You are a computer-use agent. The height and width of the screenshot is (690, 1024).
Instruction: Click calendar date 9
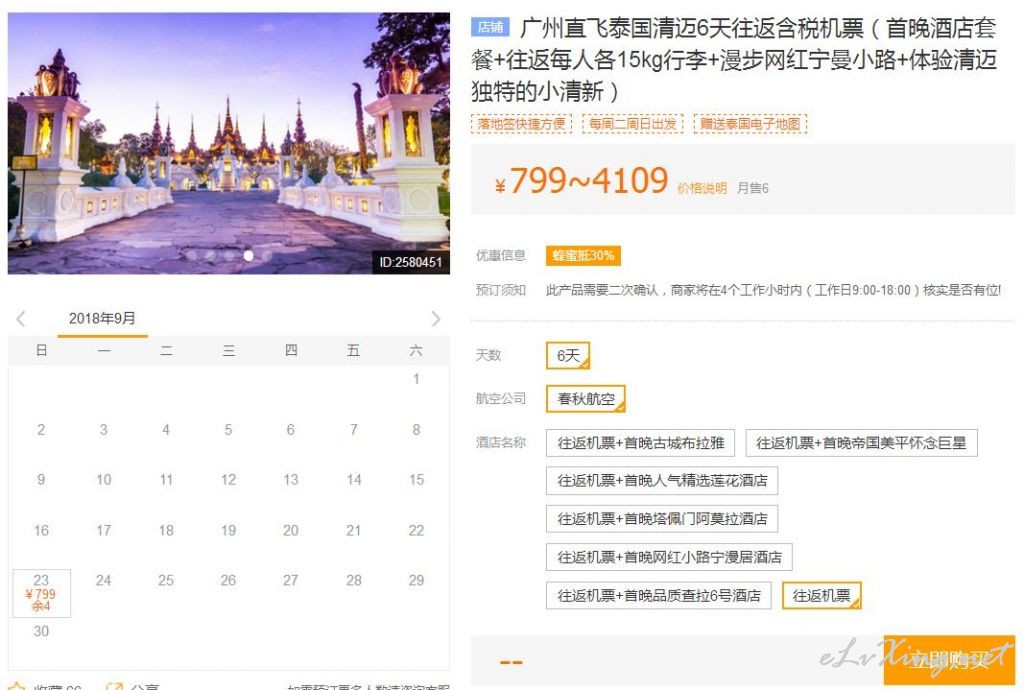[41, 480]
